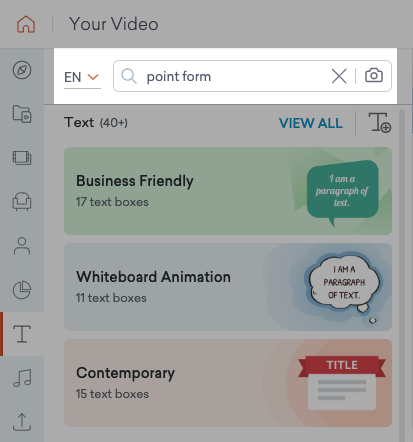Open the video folder library icon
Viewport: 413px width, 442px height.
pos(22,114)
